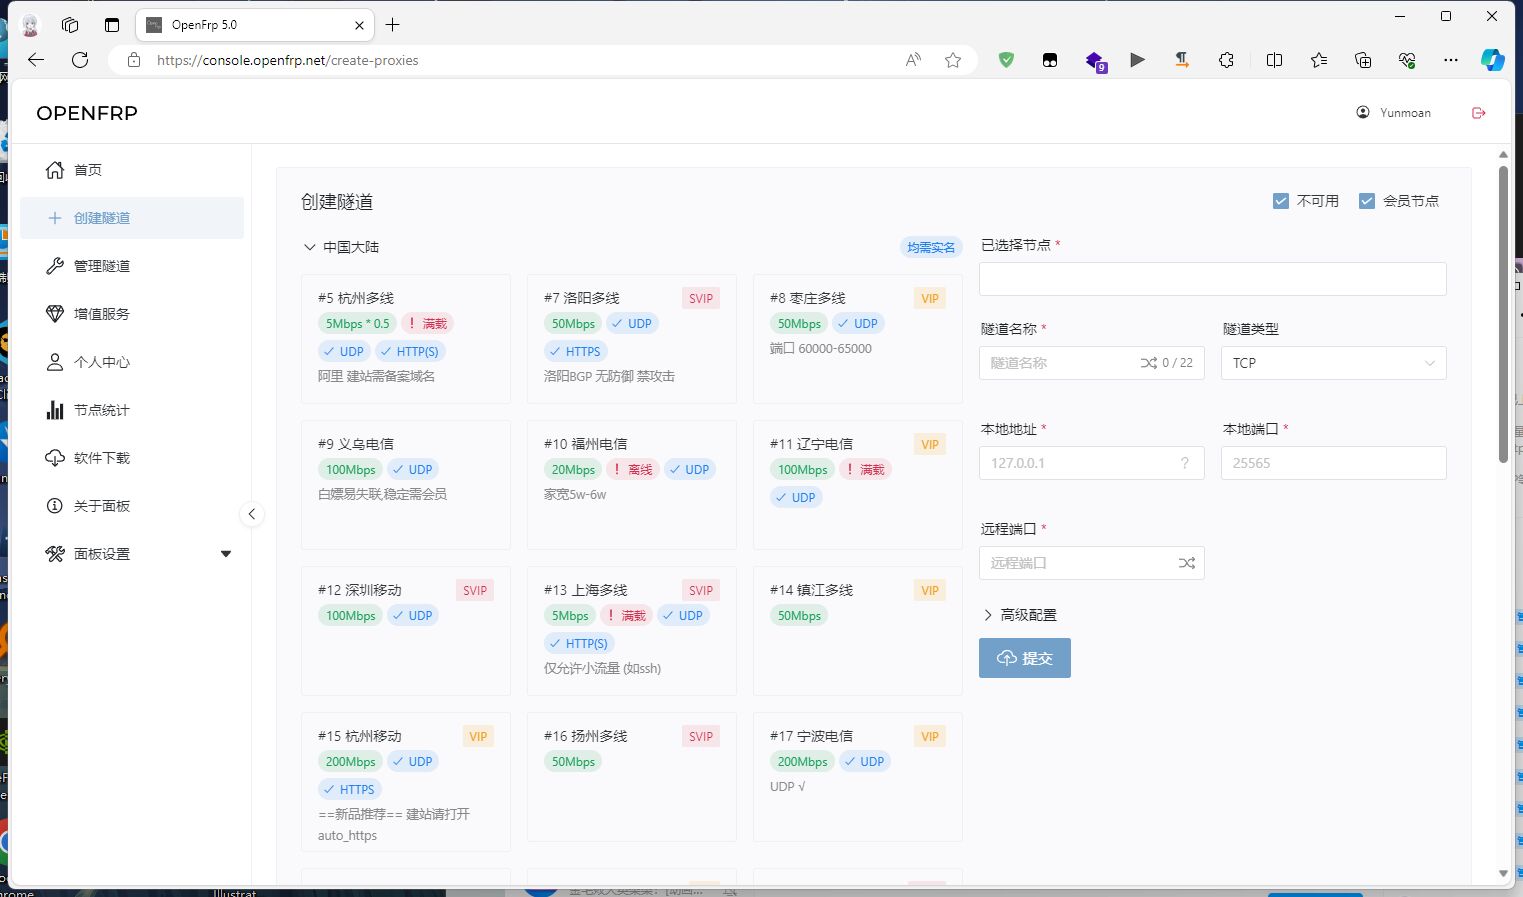Select node #9 义乌电信
1523x897 pixels.
pyautogui.click(x=406, y=485)
